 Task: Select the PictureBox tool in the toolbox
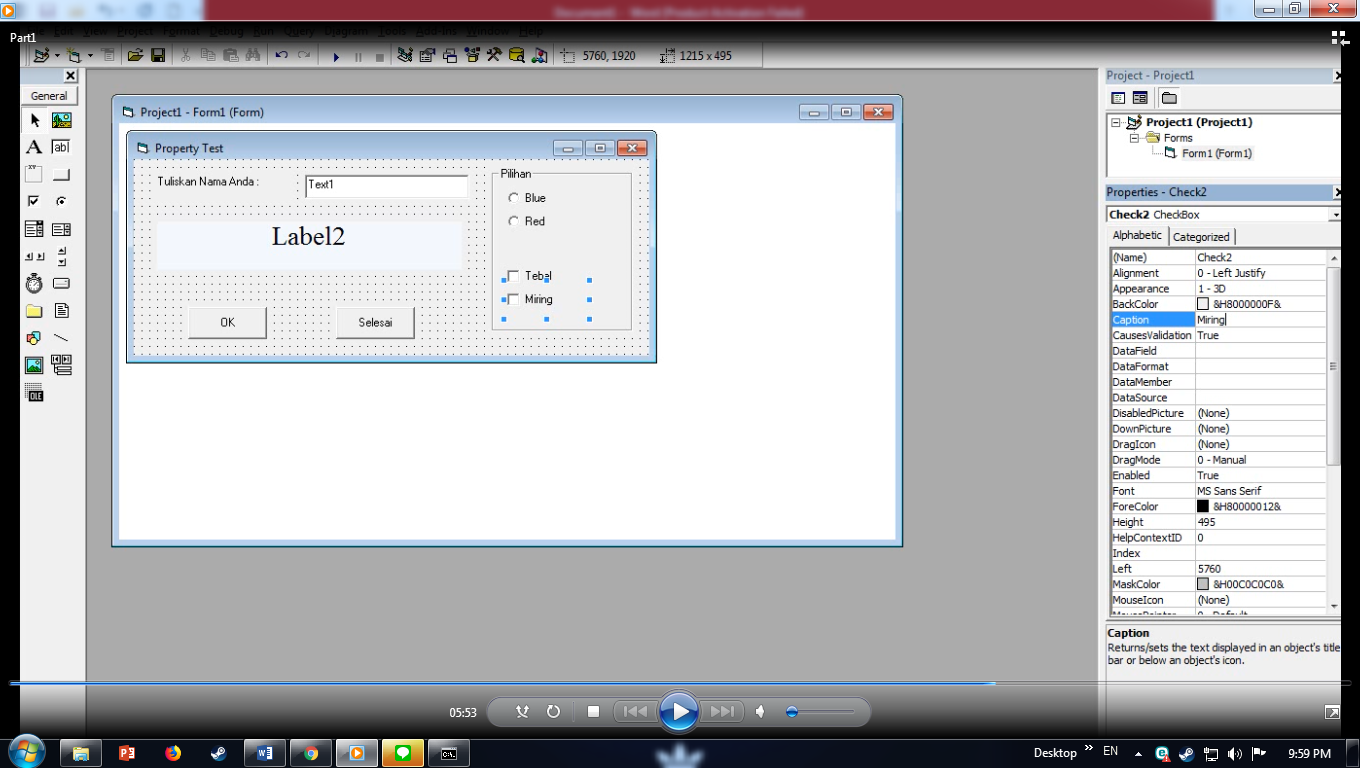coord(61,120)
